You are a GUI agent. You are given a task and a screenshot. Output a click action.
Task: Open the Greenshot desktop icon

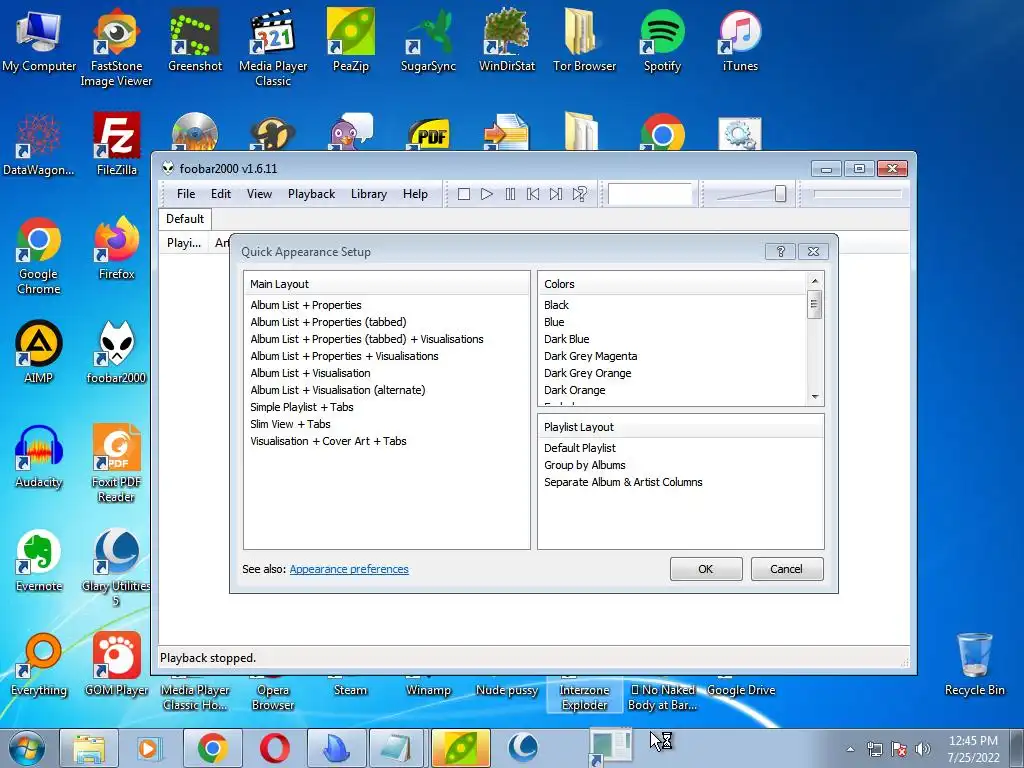click(195, 41)
